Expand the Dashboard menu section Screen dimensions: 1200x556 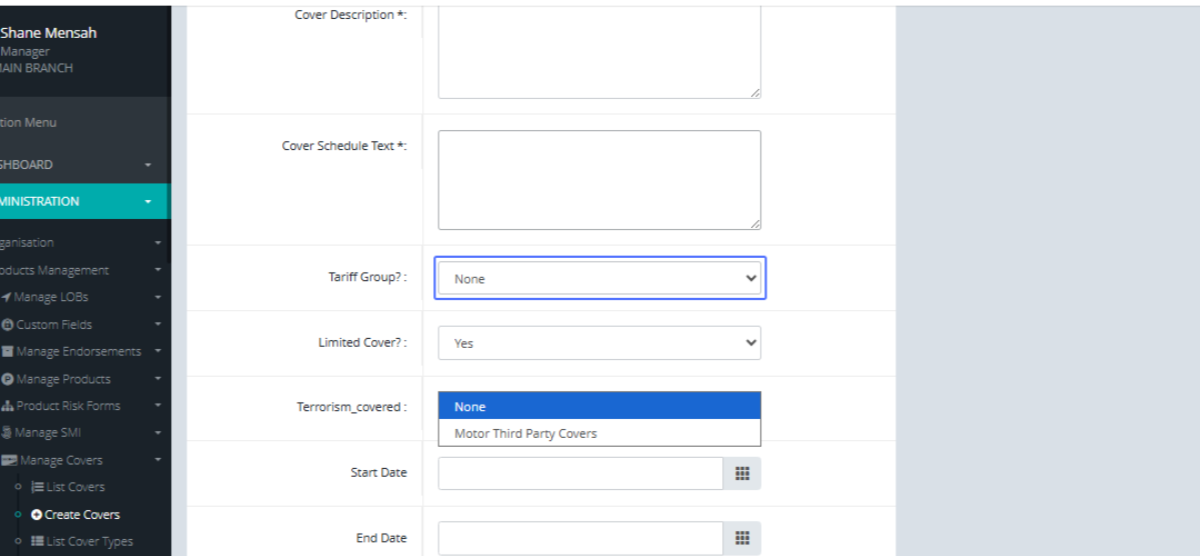coord(148,165)
